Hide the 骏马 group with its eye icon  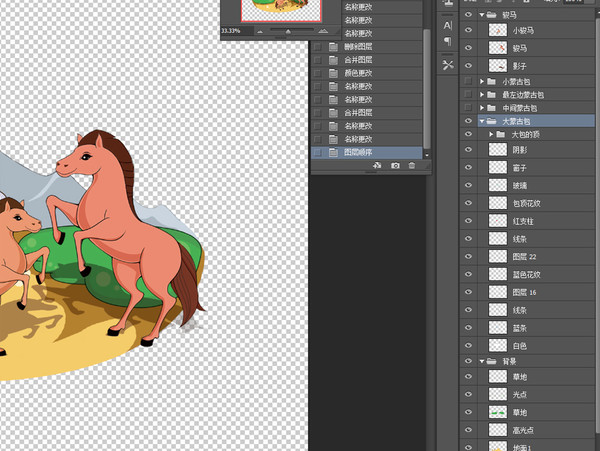click(468, 15)
